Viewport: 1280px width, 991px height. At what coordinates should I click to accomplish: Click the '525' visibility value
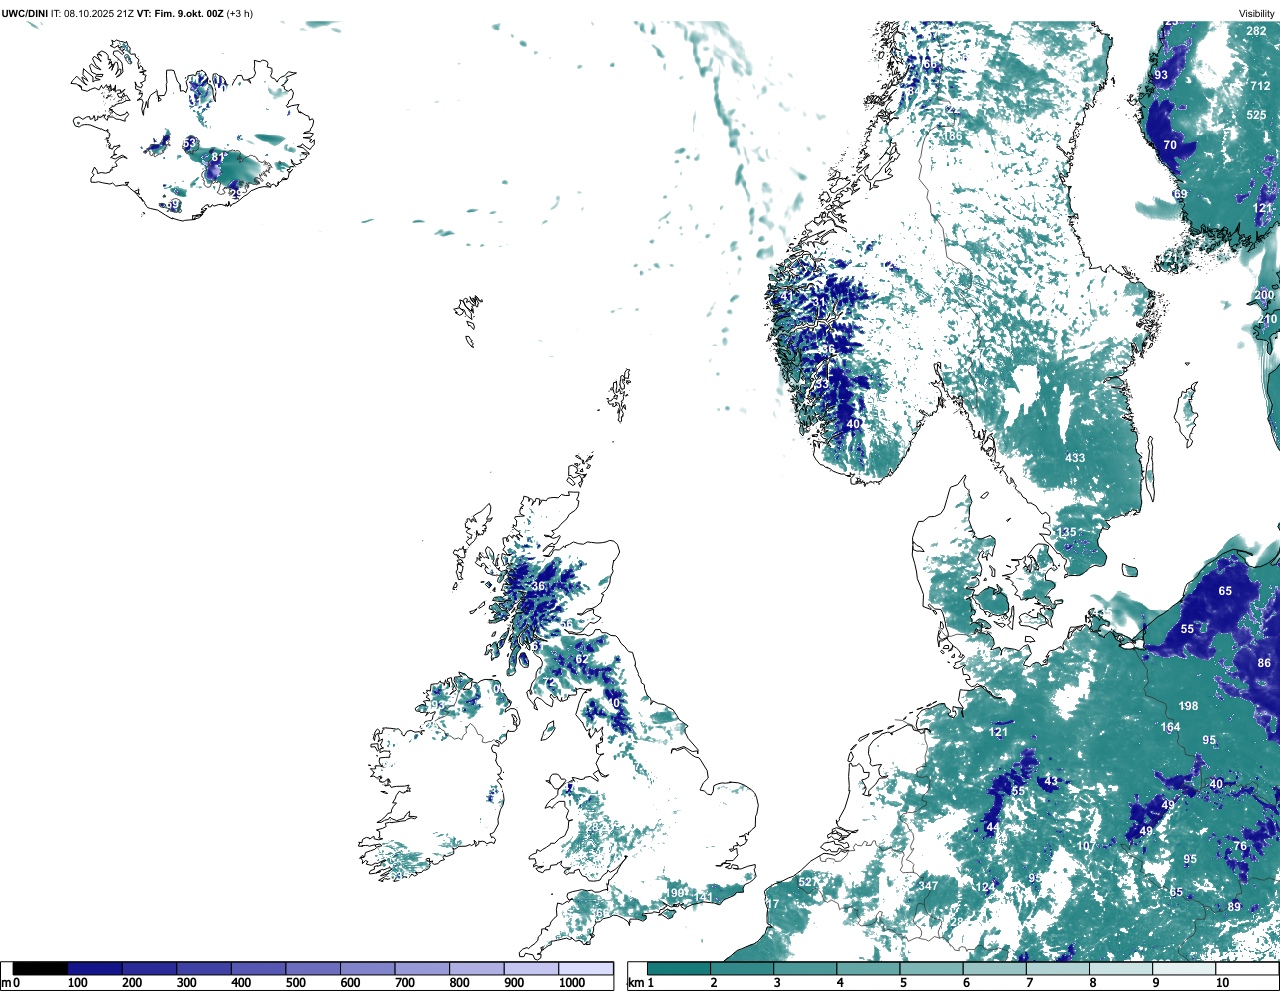(x=1256, y=115)
